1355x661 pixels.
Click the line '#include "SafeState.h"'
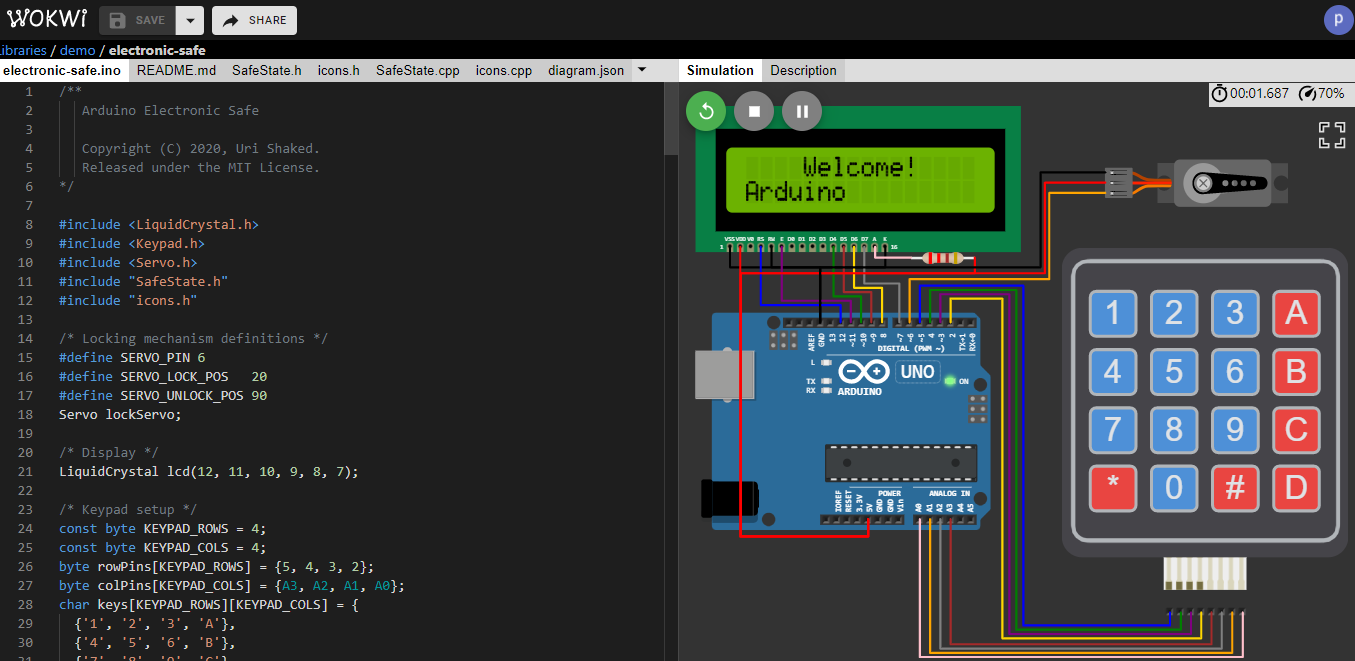[144, 281]
